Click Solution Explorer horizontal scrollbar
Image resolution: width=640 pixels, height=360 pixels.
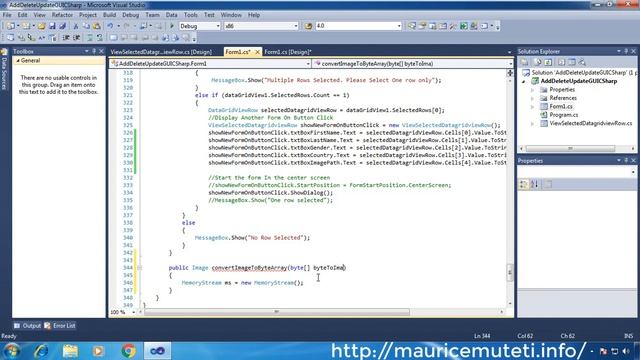pyautogui.click(x=570, y=149)
